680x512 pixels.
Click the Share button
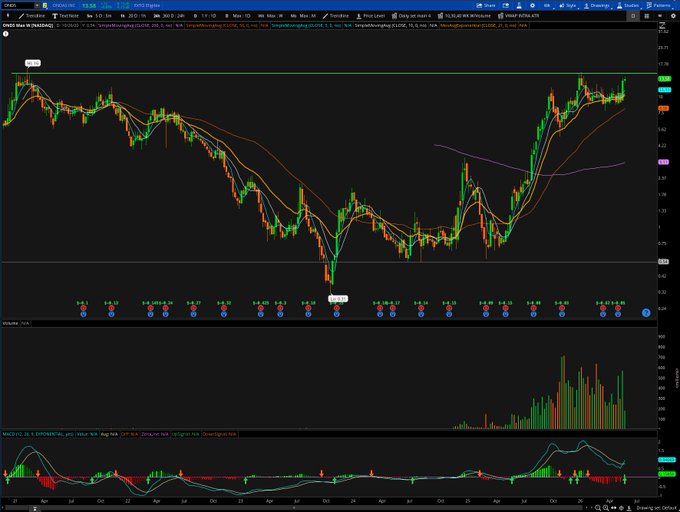click(486, 6)
